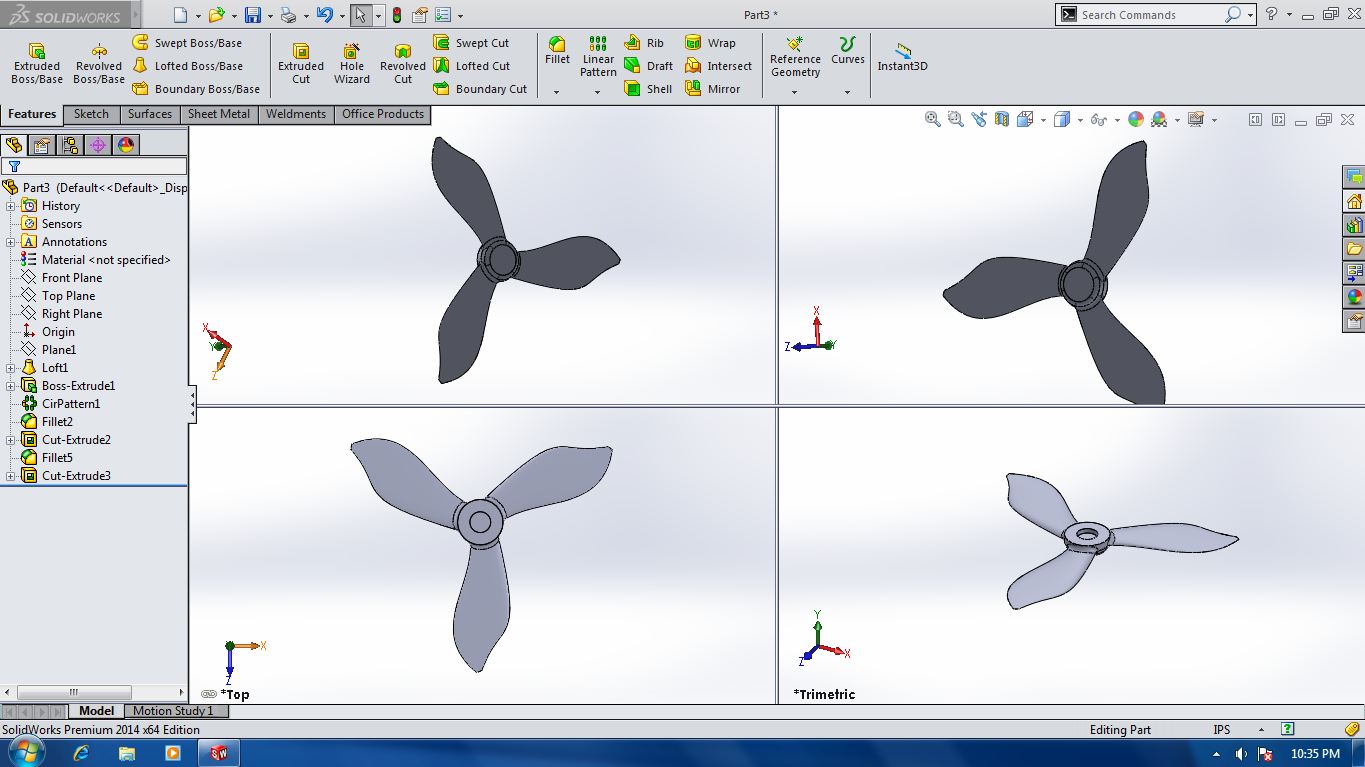This screenshot has width=1365, height=767.
Task: Toggle Instant3D mode
Action: pyautogui.click(x=902, y=57)
